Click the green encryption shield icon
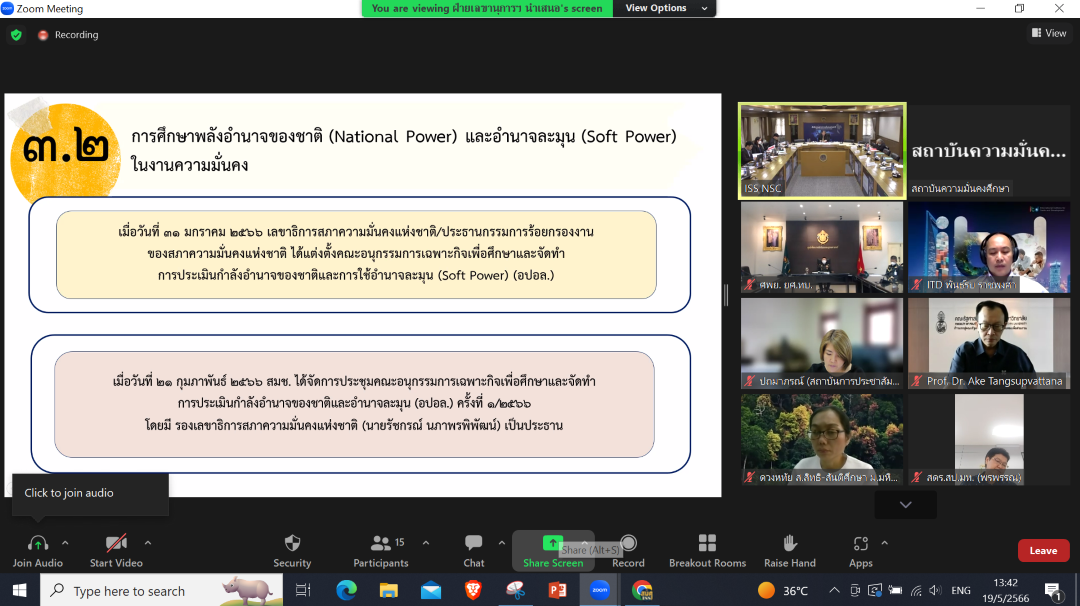The height and width of the screenshot is (606, 1080). click(x=16, y=35)
